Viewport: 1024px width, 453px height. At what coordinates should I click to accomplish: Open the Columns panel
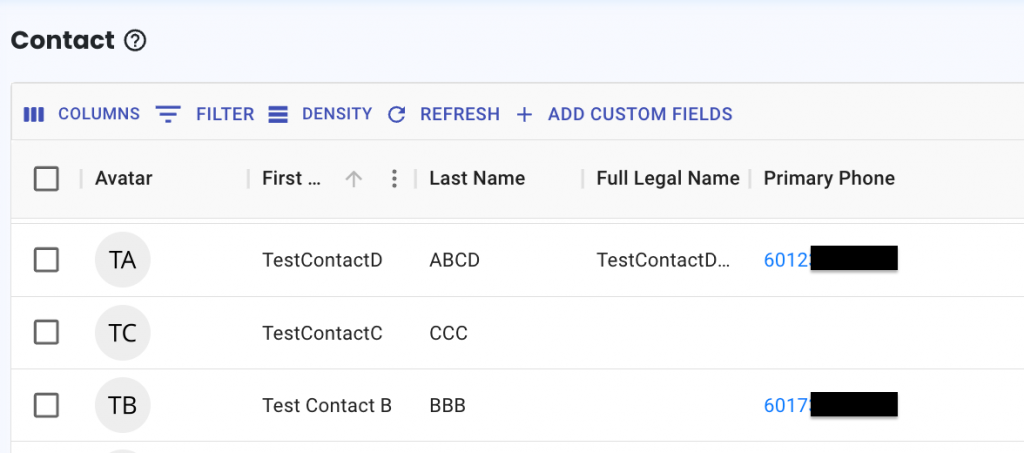[x=82, y=114]
